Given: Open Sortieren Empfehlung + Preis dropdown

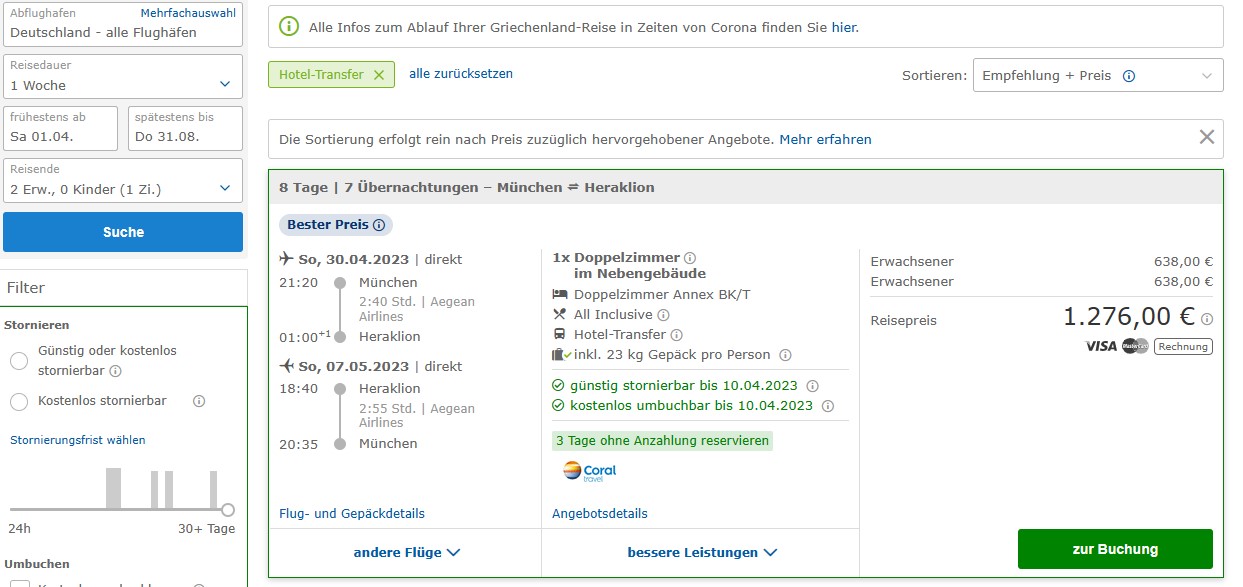Looking at the screenshot, I should (1097, 76).
